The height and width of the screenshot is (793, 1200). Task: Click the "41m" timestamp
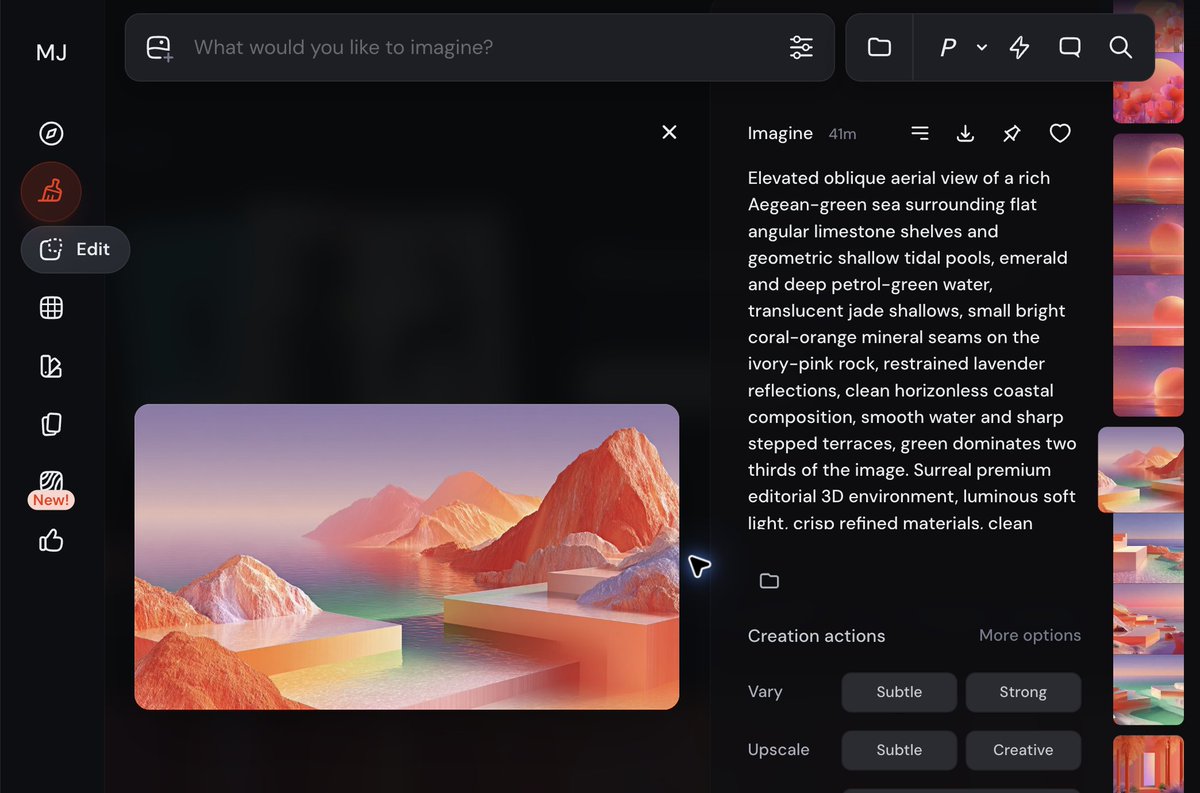[x=842, y=134]
